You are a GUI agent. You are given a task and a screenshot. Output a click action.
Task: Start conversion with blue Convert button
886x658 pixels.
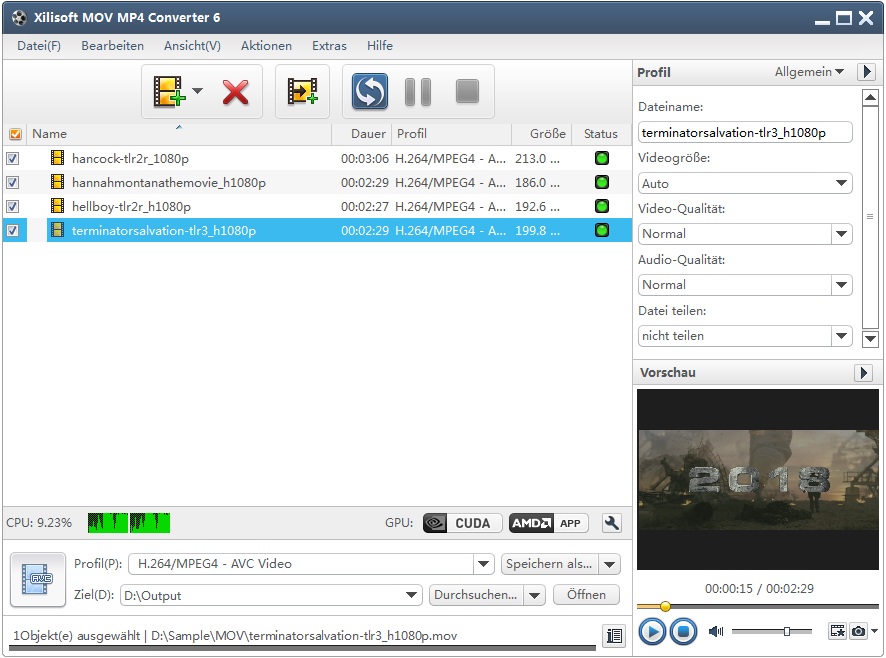tap(370, 91)
